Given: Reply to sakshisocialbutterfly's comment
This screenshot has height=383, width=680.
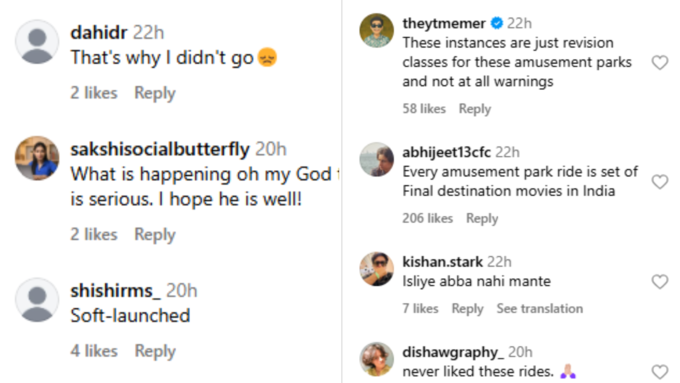Looking at the screenshot, I should coord(155,235).
